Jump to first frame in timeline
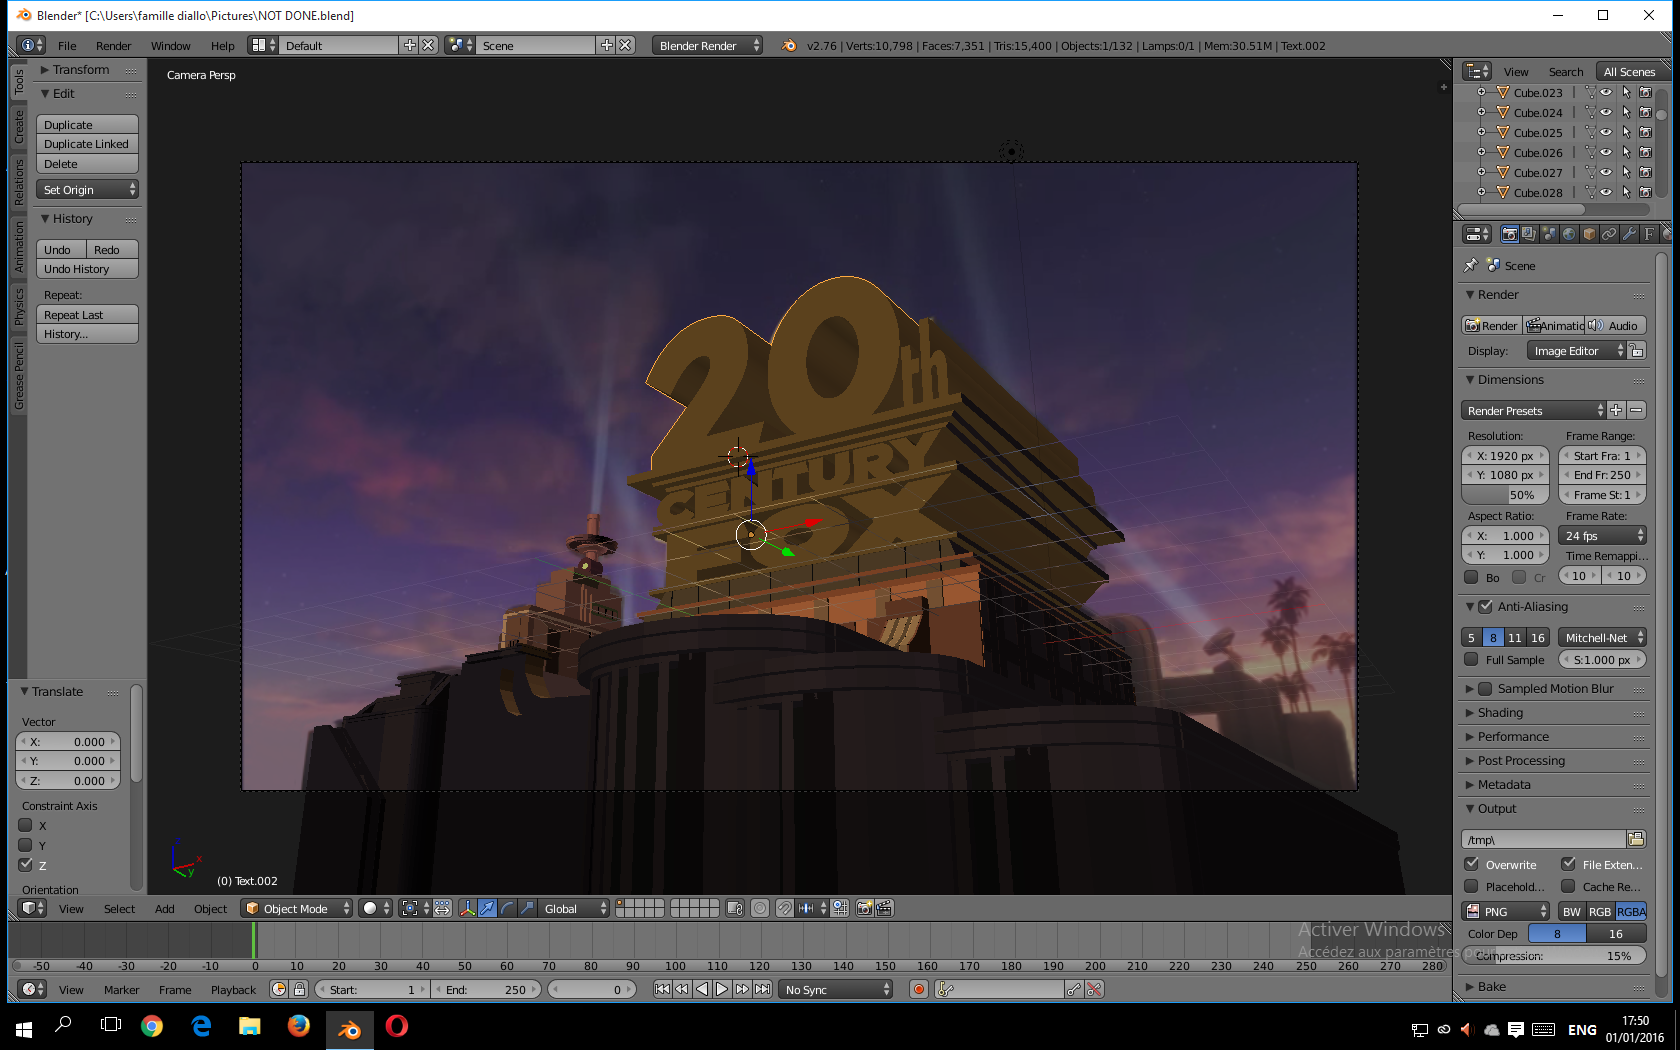Viewport: 1680px width, 1050px height. click(662, 989)
